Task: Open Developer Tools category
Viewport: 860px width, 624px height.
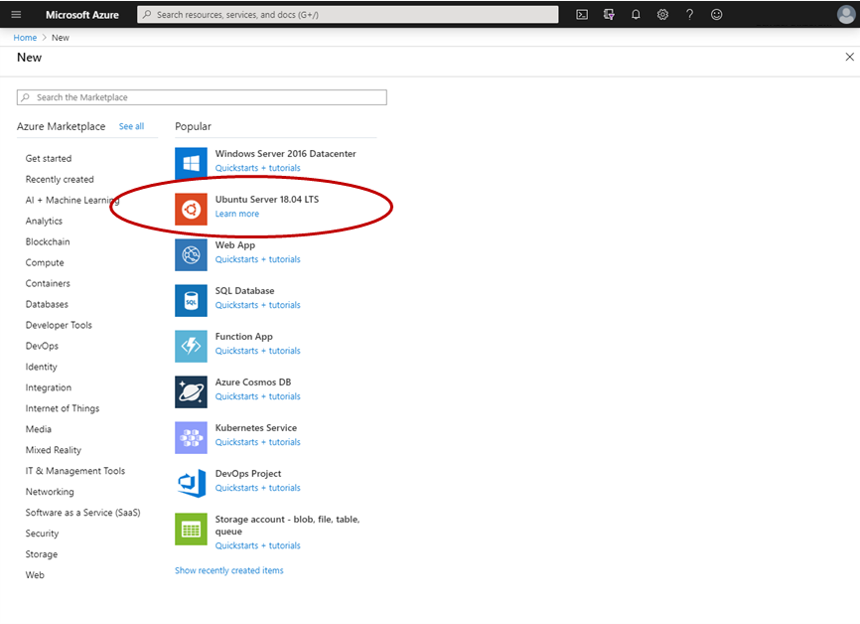Action: (59, 325)
